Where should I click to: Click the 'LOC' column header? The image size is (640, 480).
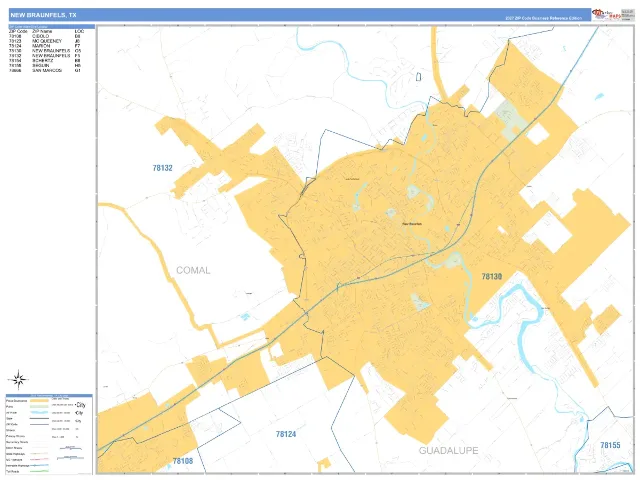point(79,31)
